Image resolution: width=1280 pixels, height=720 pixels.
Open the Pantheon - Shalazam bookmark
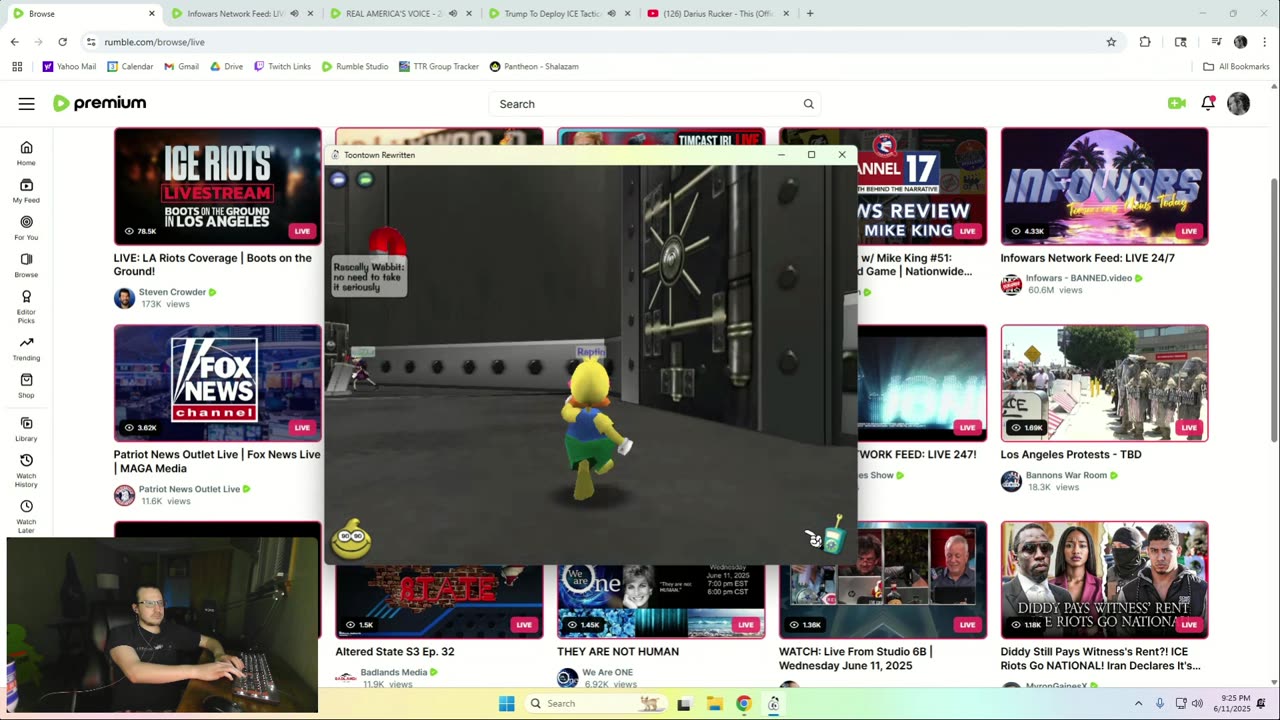click(x=534, y=66)
